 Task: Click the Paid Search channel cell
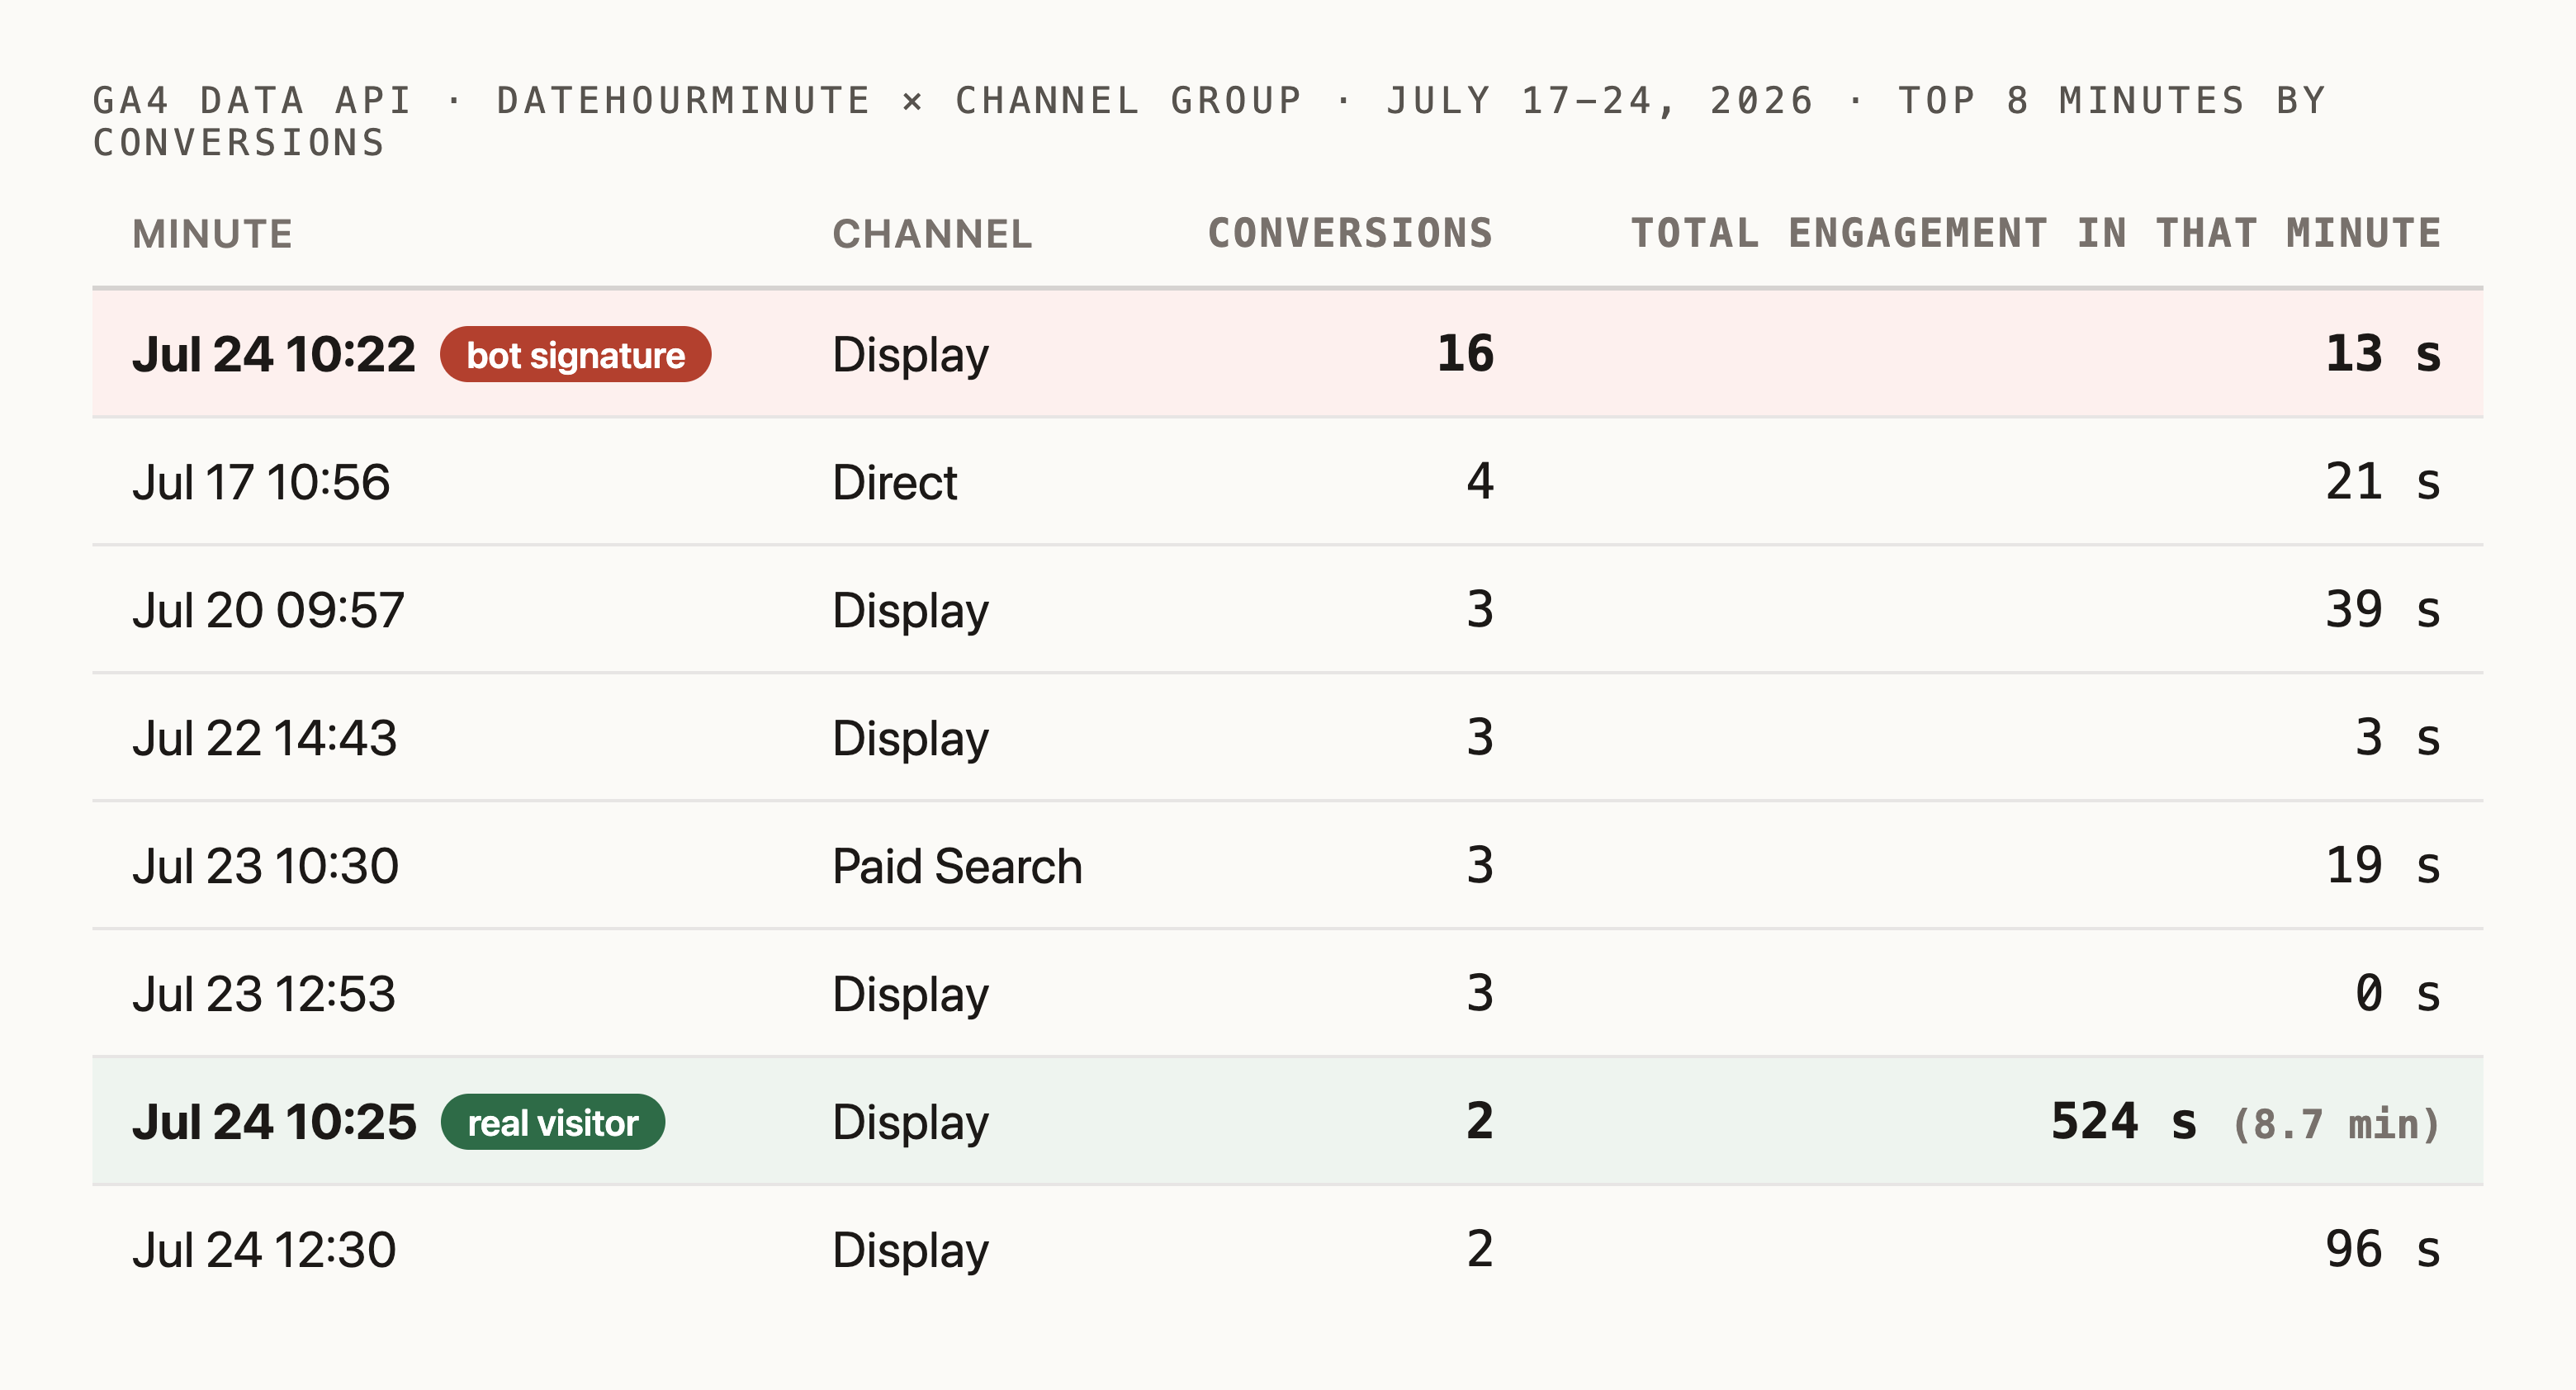pos(957,866)
